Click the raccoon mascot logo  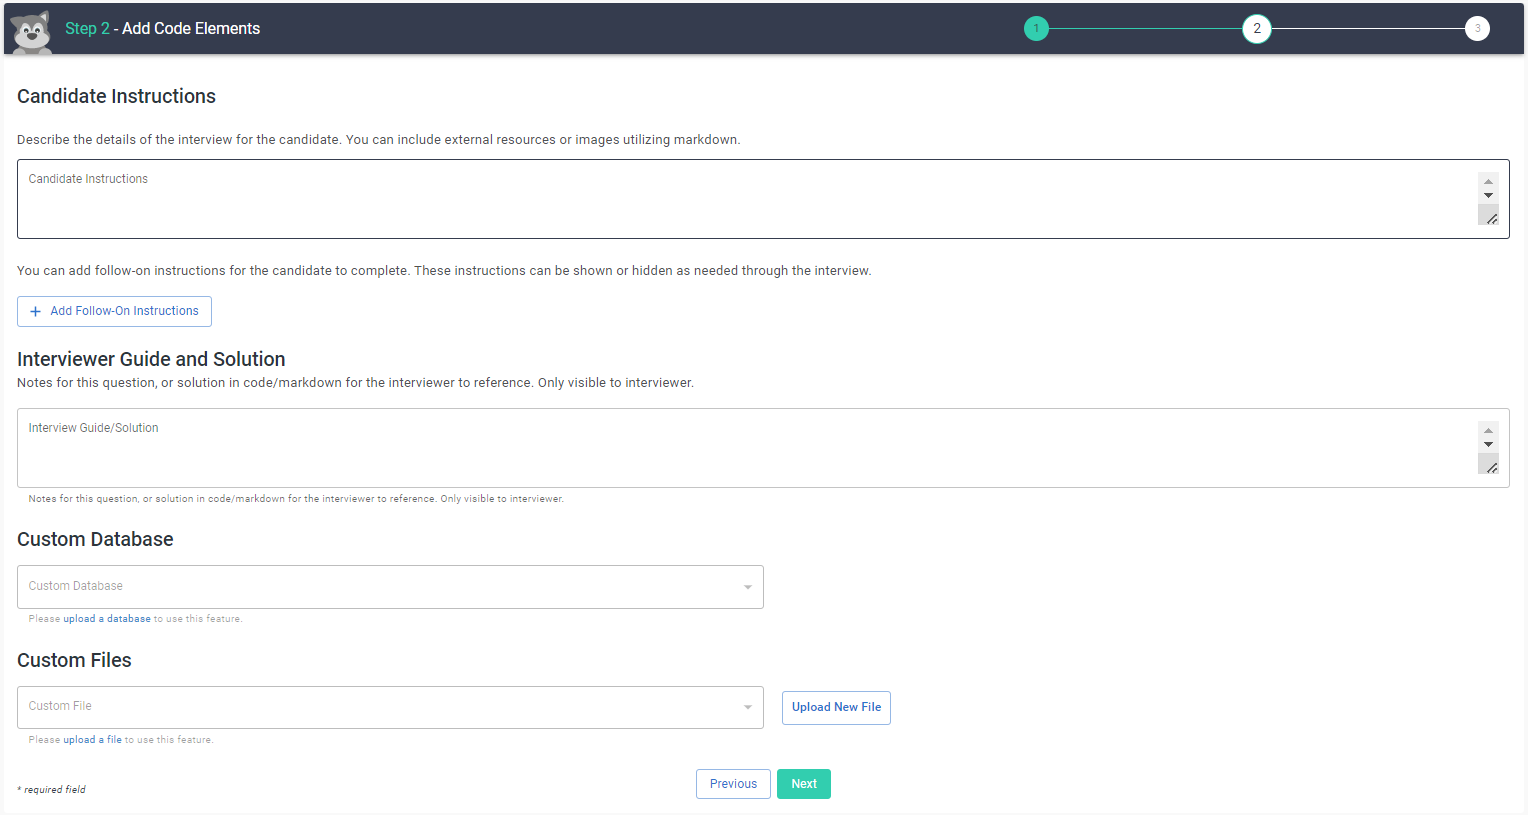[x=31, y=31]
